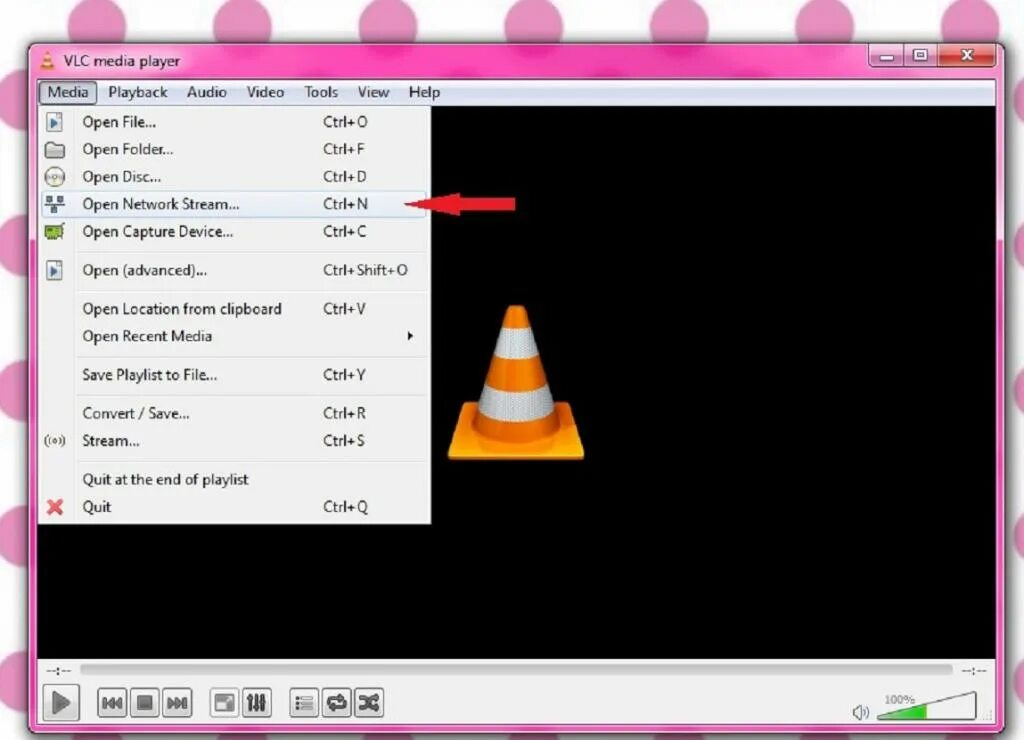Toggle shuffle random icon
The height and width of the screenshot is (740, 1024).
coord(368,703)
